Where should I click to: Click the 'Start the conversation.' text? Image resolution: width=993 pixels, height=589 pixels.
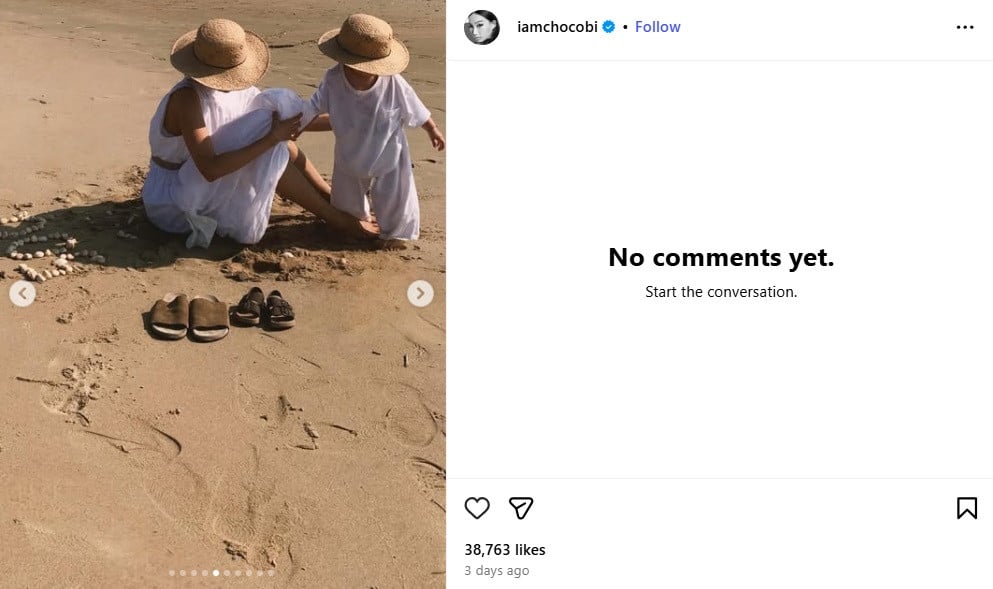click(x=720, y=292)
